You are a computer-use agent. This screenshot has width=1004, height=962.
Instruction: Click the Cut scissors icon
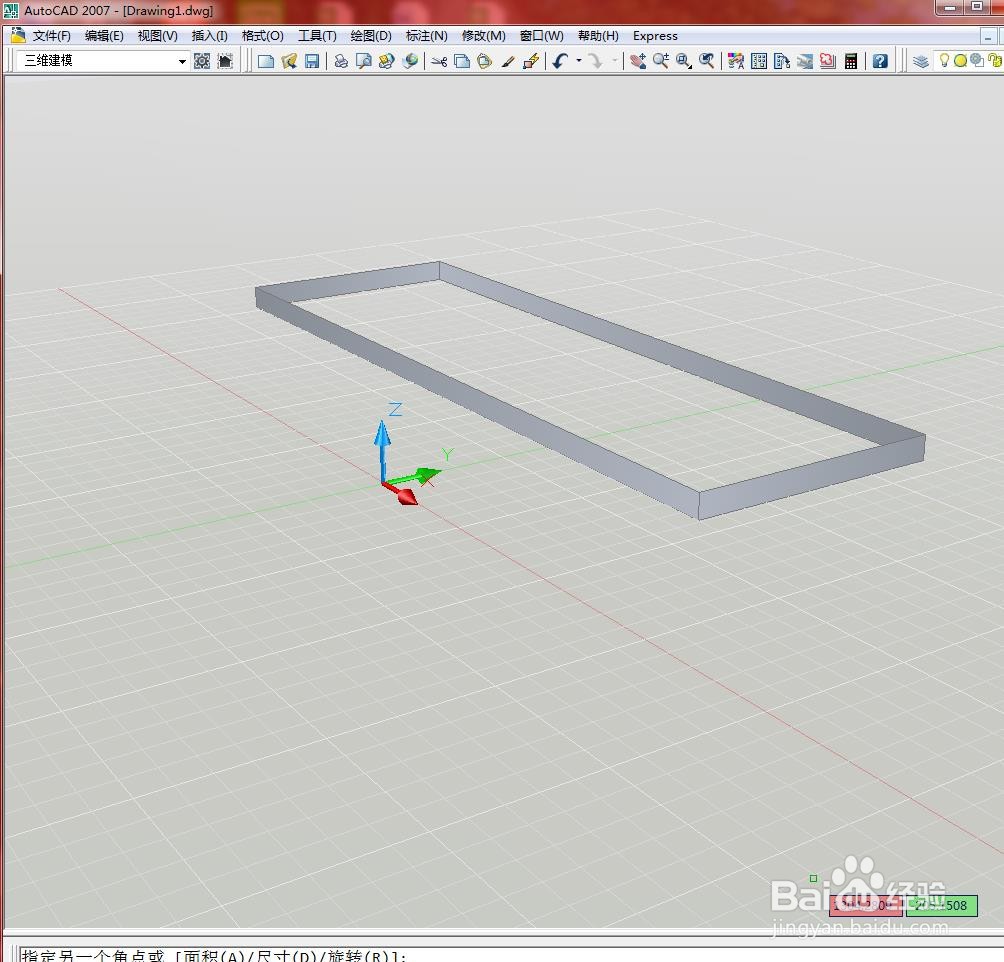pyautogui.click(x=439, y=61)
